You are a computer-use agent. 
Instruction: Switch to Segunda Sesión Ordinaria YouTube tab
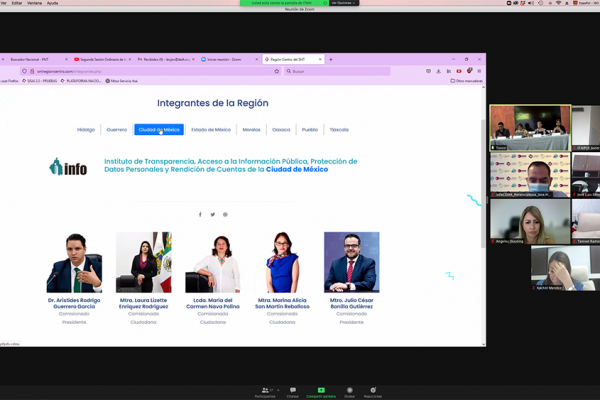pyautogui.click(x=103, y=59)
